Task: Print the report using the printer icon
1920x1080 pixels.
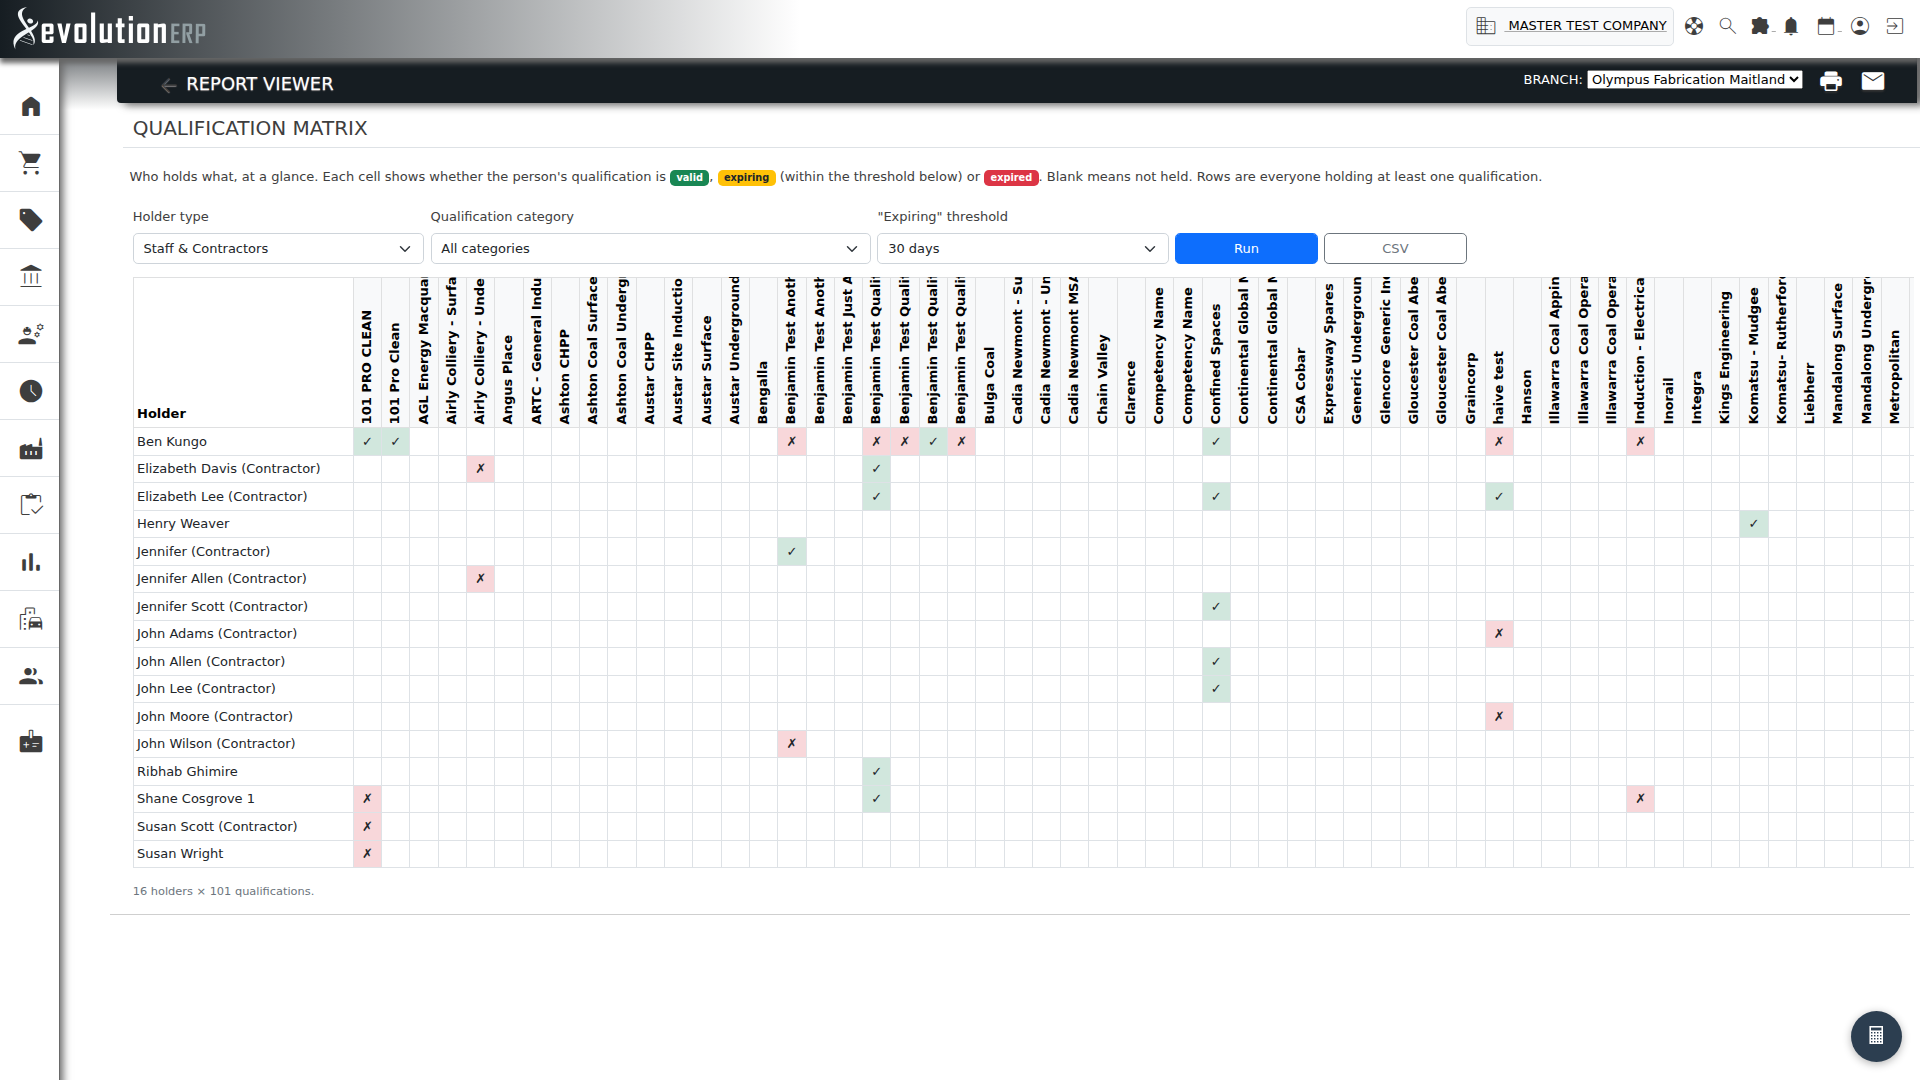Action: click(x=1831, y=81)
